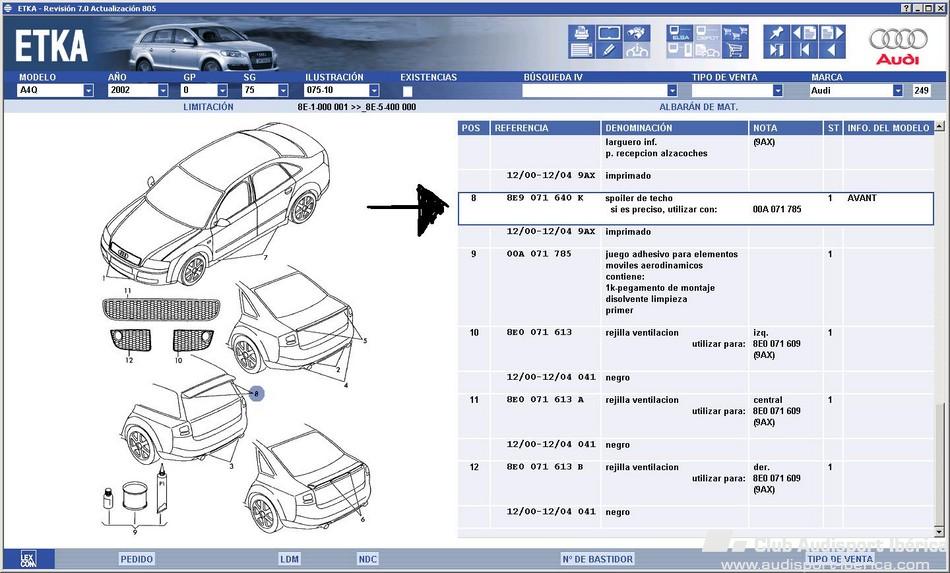Click the open book catalog icon
The height and width of the screenshot is (573, 950).
tap(610, 33)
